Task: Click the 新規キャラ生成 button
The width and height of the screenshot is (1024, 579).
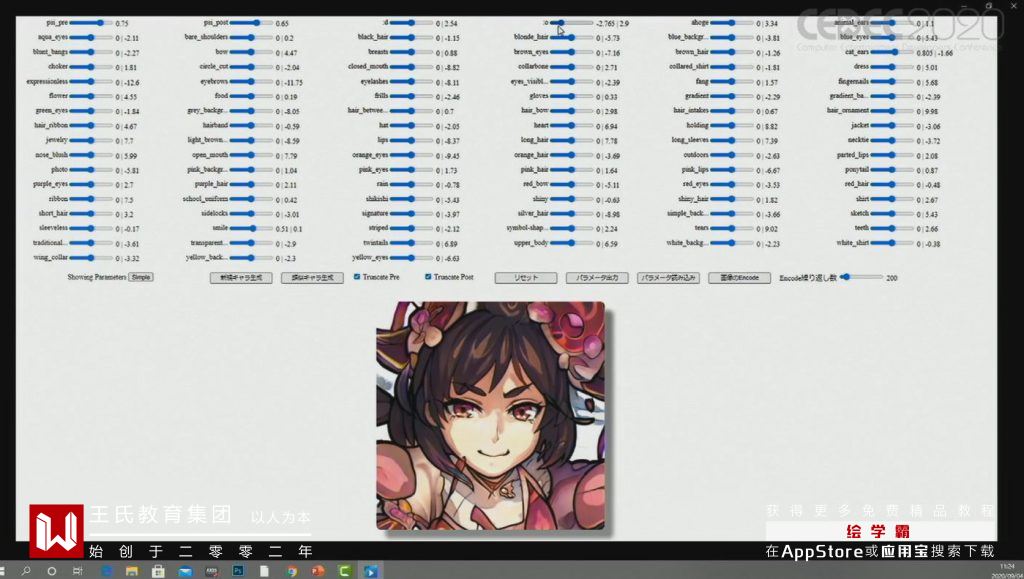Action: coord(241,278)
